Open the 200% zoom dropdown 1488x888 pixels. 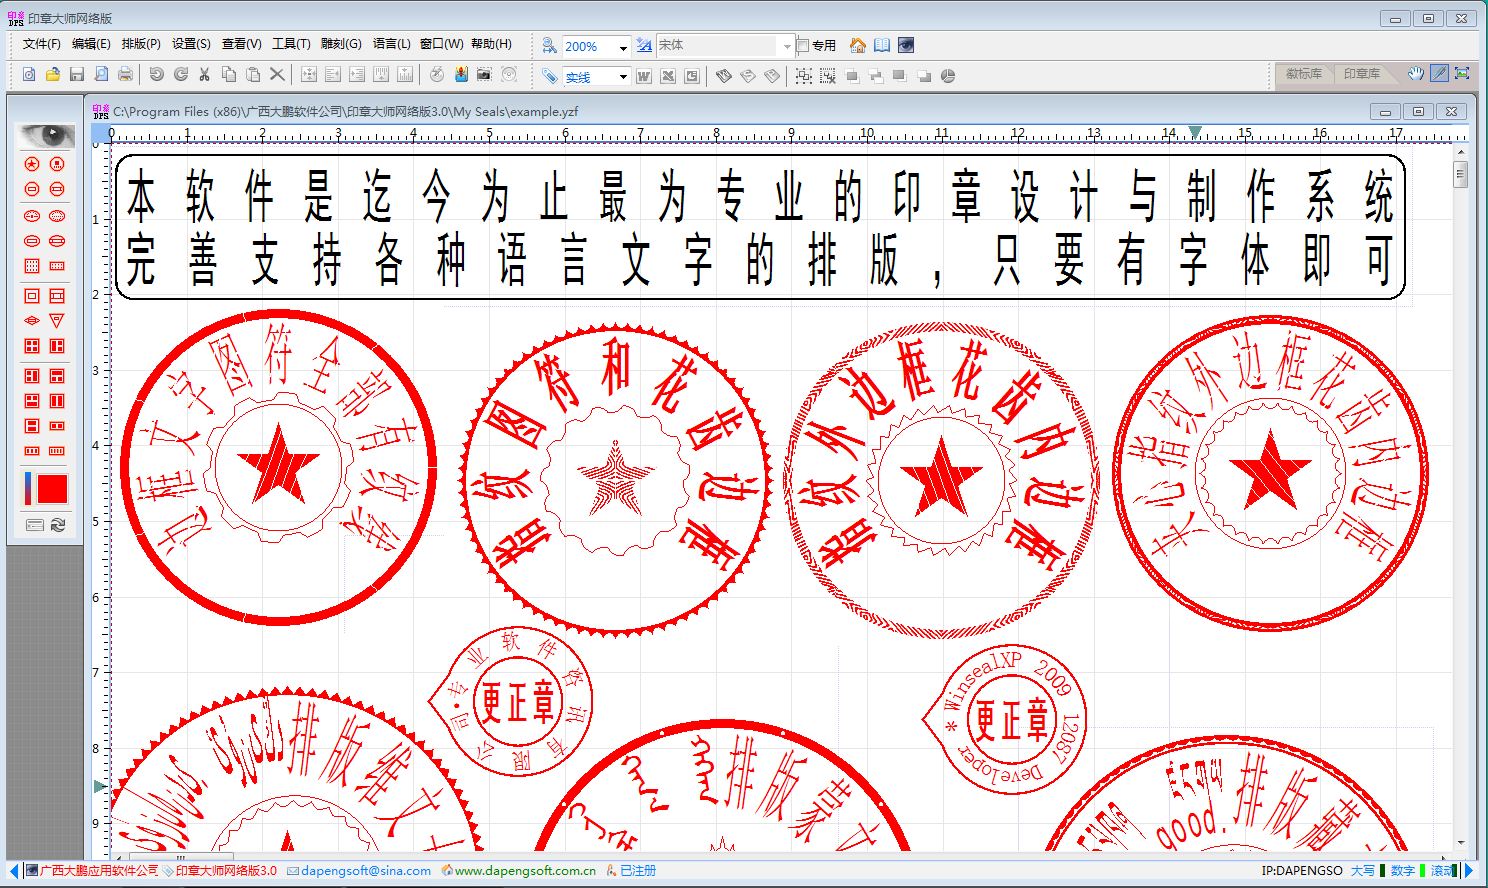[623, 47]
